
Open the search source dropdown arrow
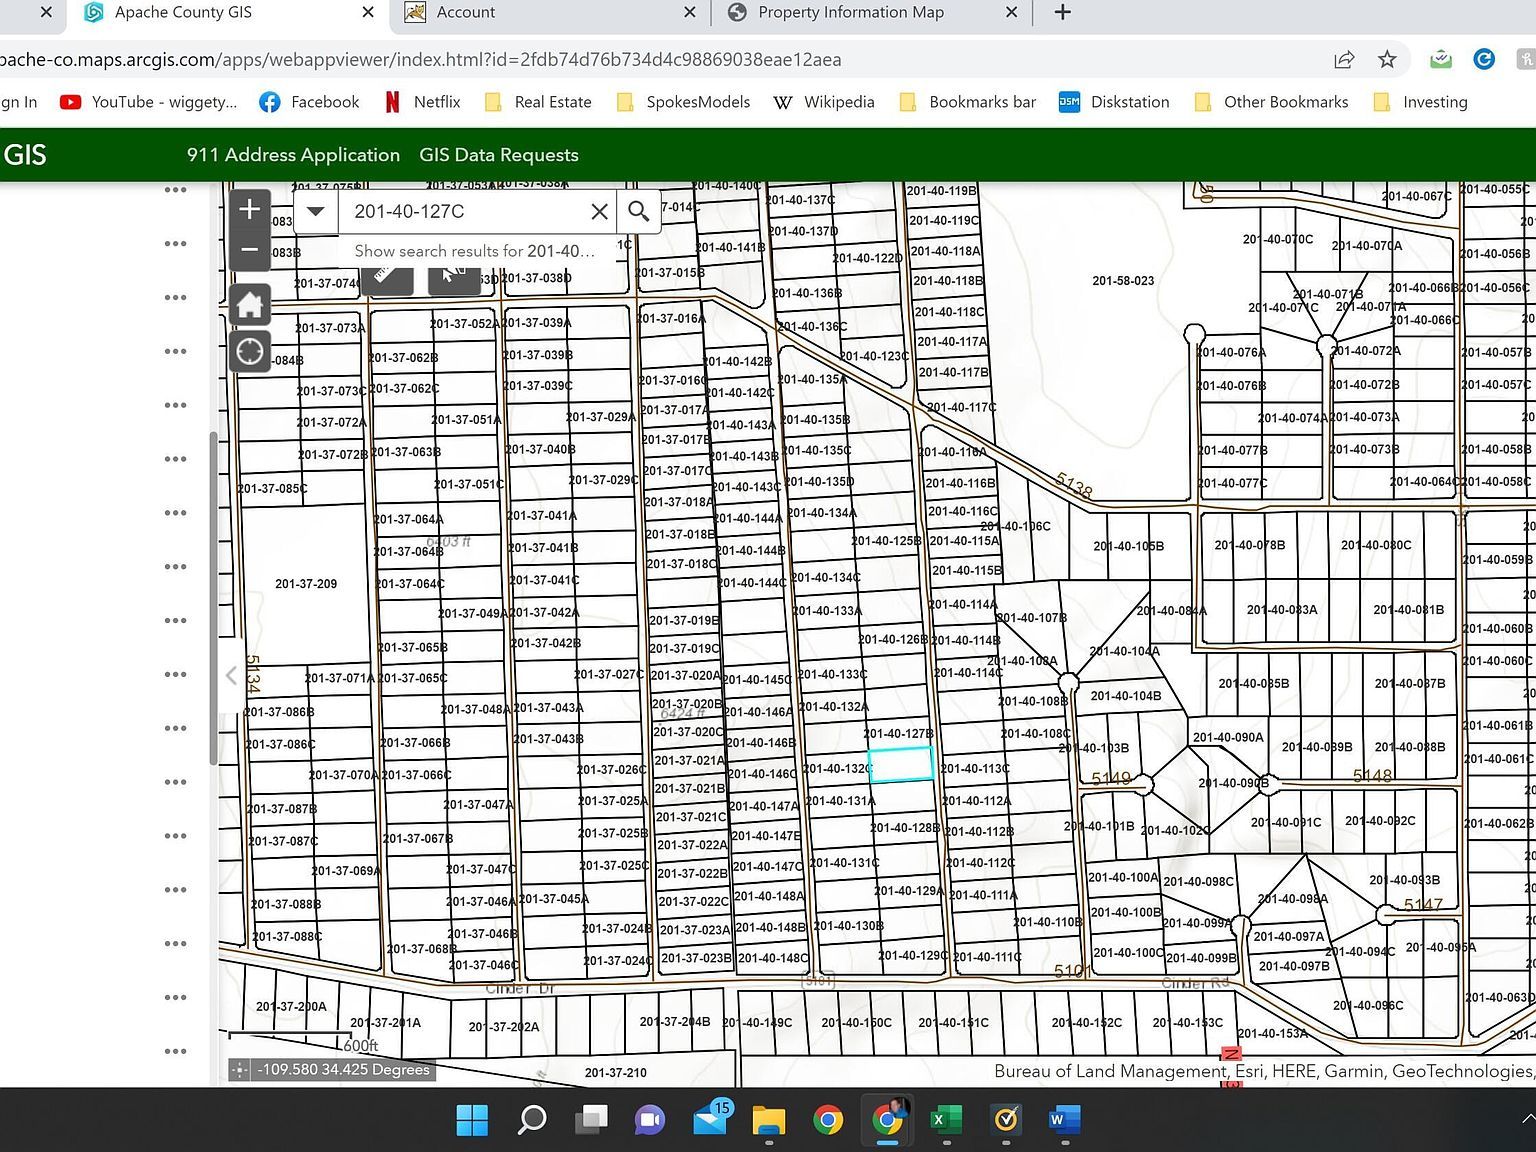(316, 211)
